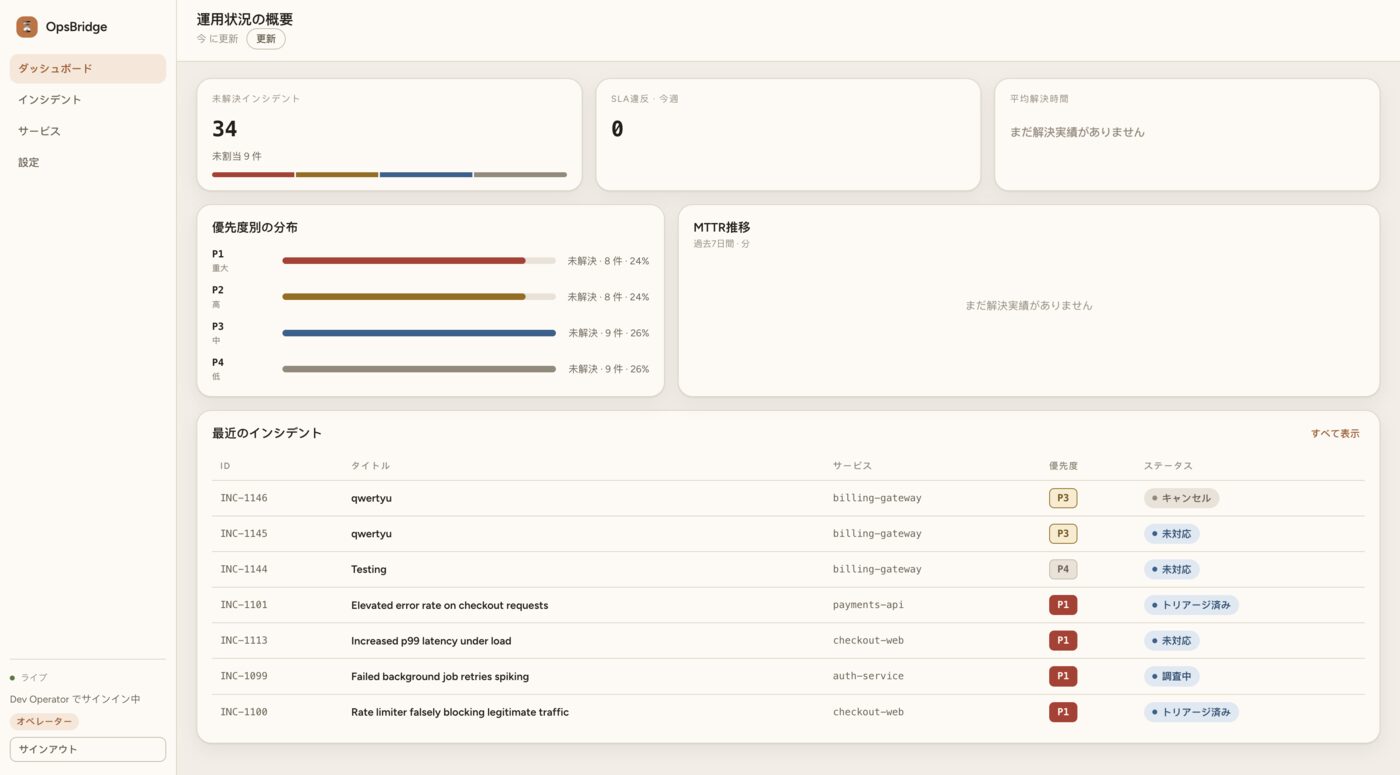Open the すべて表示 link
This screenshot has width=1400, height=775.
point(1335,434)
